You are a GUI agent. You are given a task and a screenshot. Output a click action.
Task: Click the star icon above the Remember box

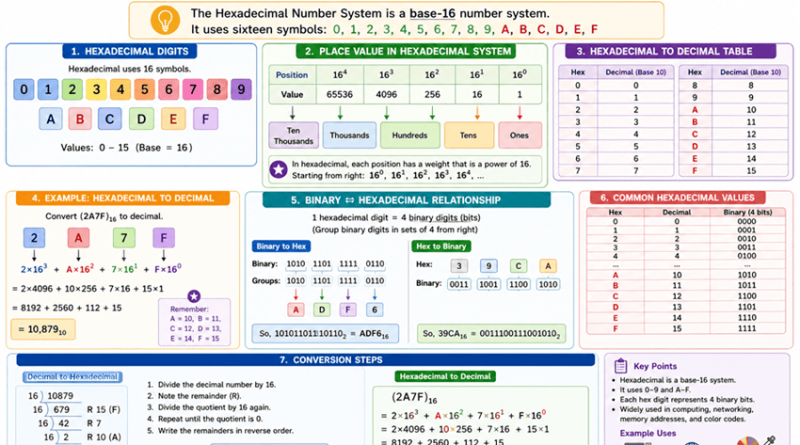(x=194, y=295)
